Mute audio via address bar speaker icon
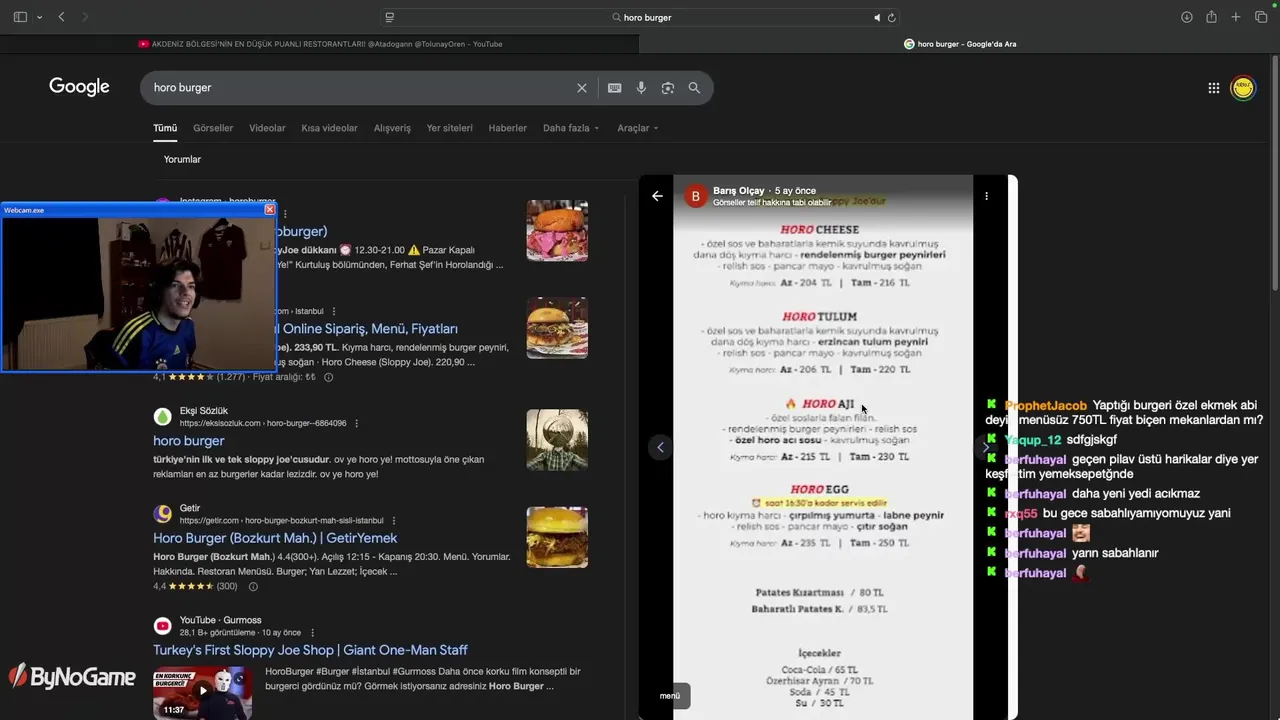Screen dimensions: 1280x720 [877, 17]
